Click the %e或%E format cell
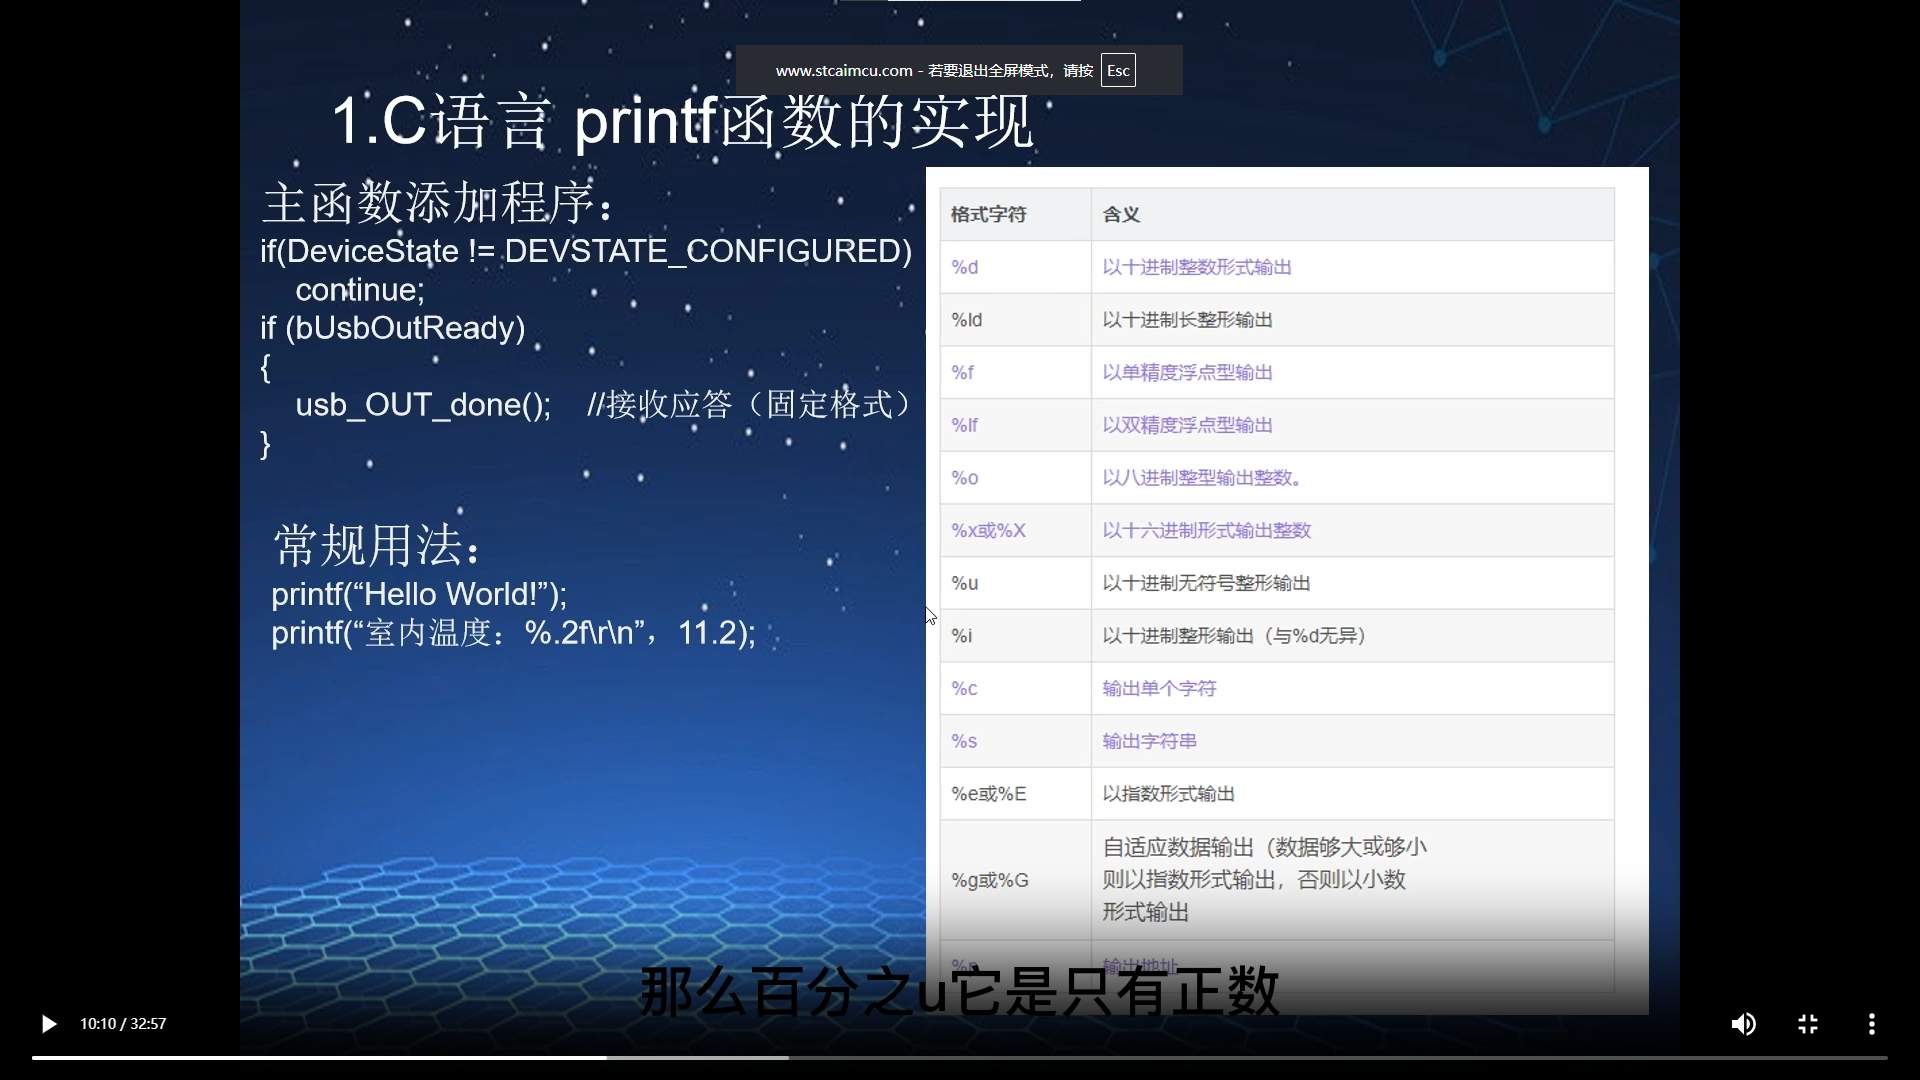Viewport: 1920px width, 1080px height. (x=1015, y=794)
